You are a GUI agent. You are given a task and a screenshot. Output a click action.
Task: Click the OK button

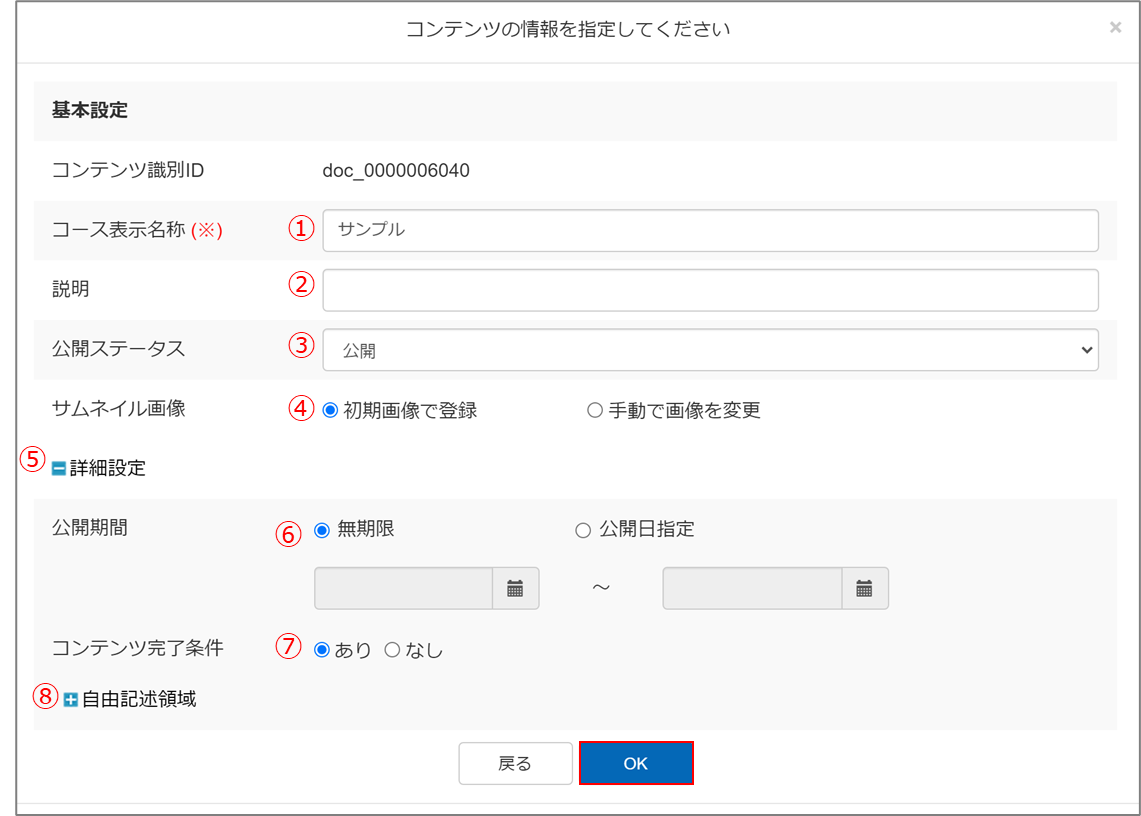click(x=636, y=763)
